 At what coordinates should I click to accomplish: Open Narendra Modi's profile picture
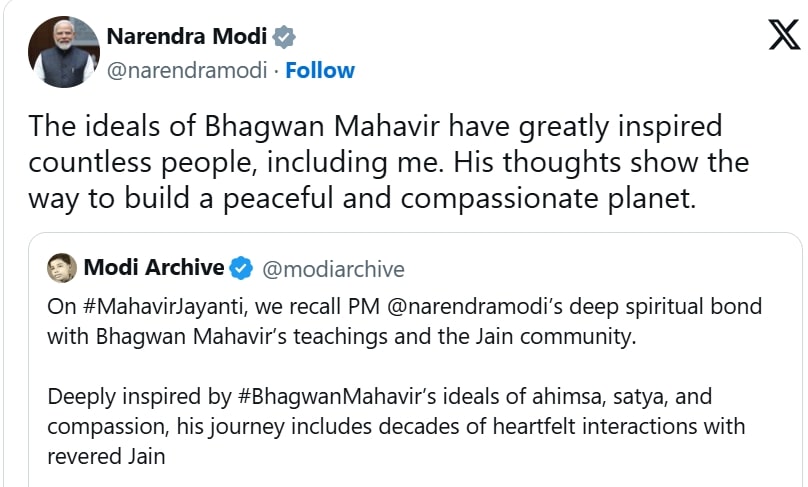[x=59, y=52]
